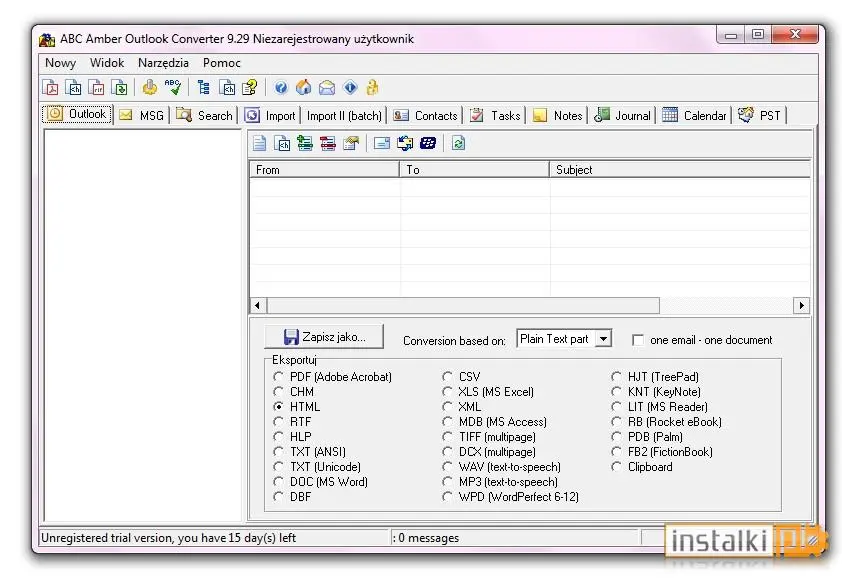Click the dark blue BlackBerry icon
This screenshot has width=842, height=578.
click(428, 143)
